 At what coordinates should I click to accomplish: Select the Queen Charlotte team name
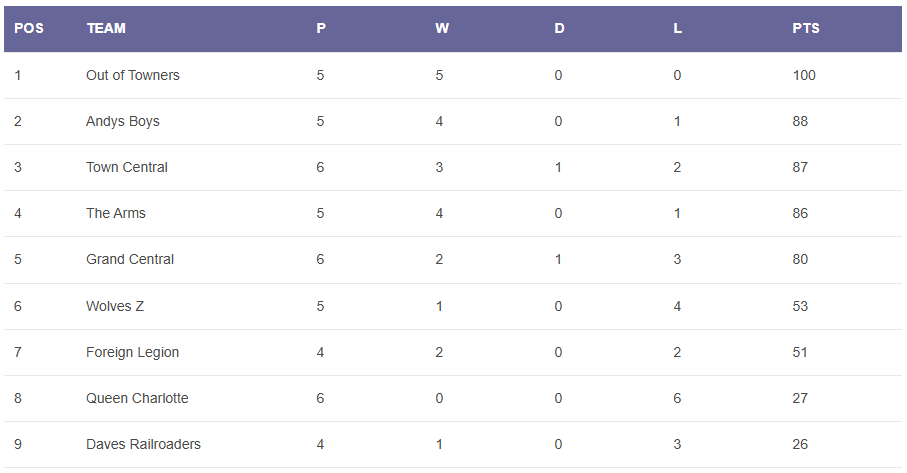137,398
